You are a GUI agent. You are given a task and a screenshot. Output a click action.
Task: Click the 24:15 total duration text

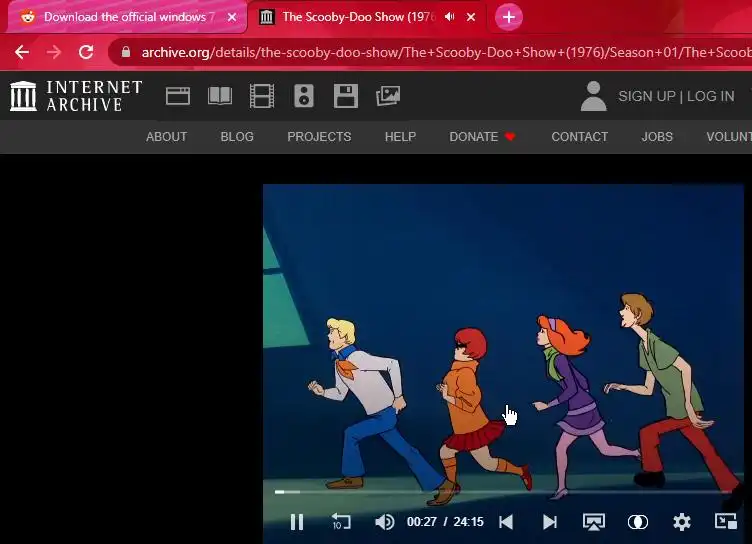pyautogui.click(x=469, y=522)
